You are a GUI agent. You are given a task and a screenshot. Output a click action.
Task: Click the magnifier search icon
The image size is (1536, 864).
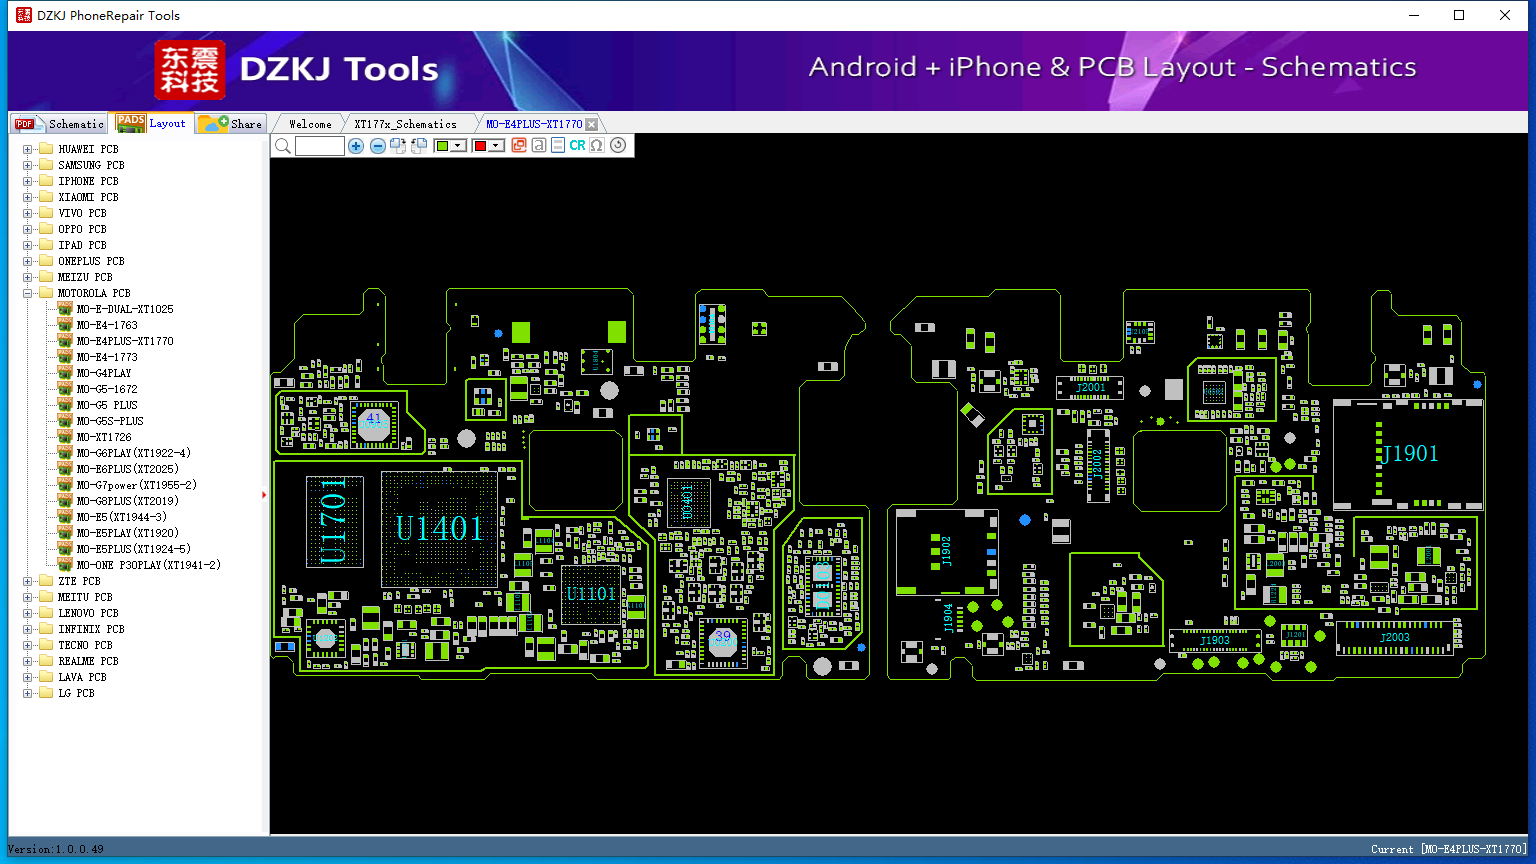(x=283, y=146)
